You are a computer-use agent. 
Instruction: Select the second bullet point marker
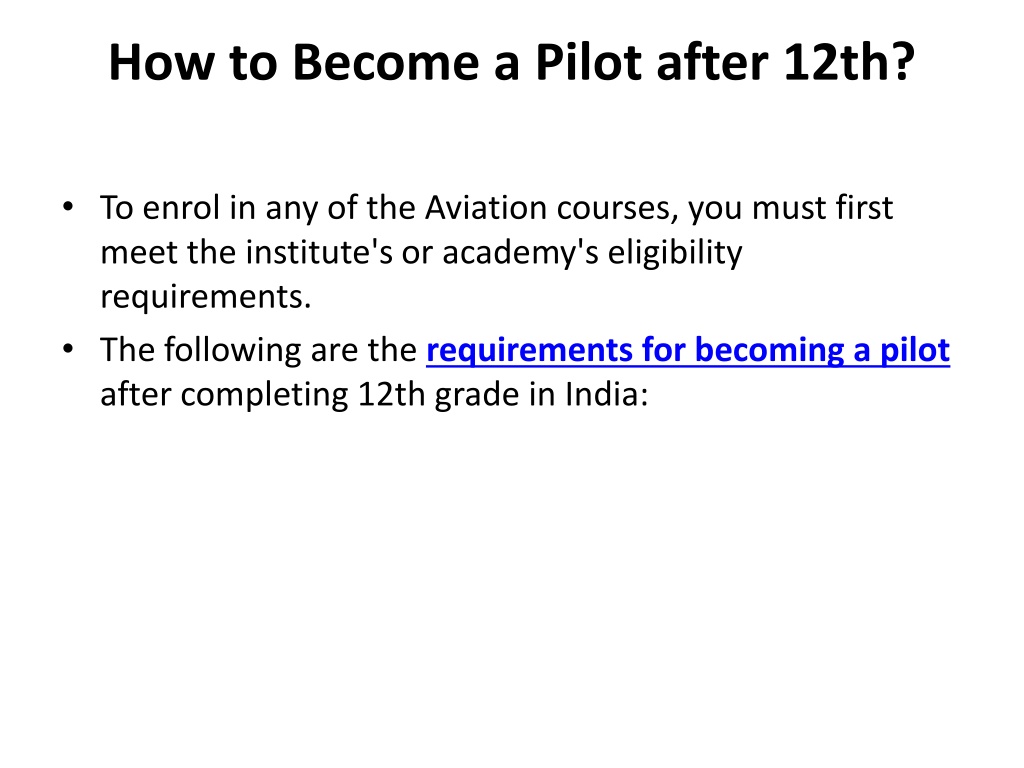click(x=68, y=350)
